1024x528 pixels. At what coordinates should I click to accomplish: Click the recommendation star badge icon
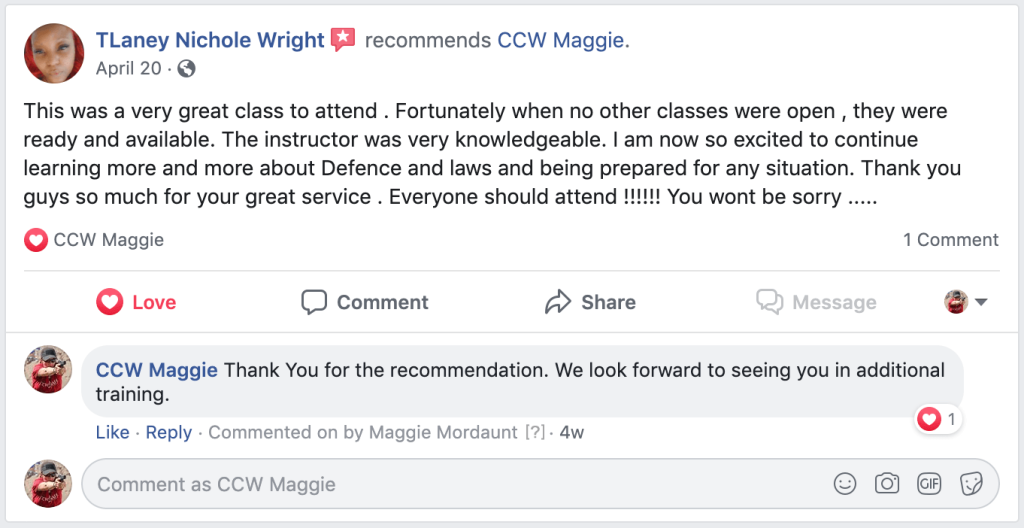click(x=343, y=40)
